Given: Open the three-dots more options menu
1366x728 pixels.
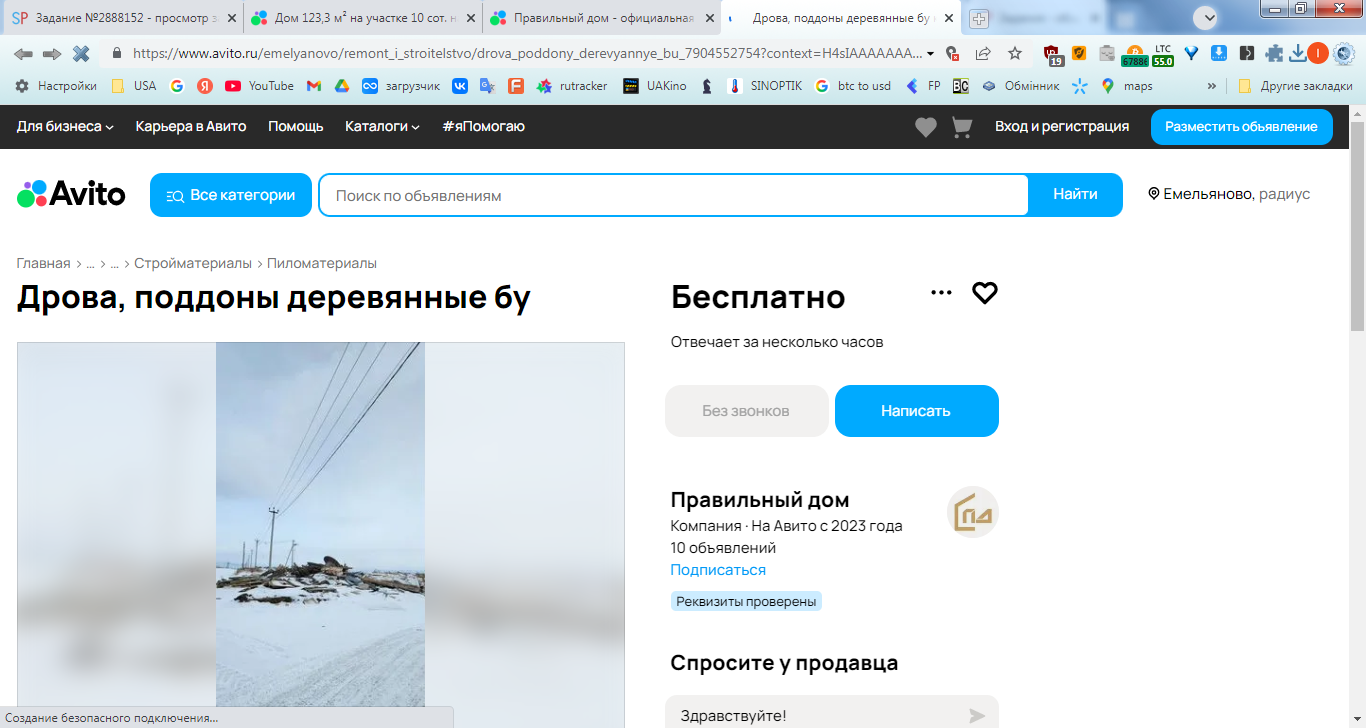Looking at the screenshot, I should 941,293.
